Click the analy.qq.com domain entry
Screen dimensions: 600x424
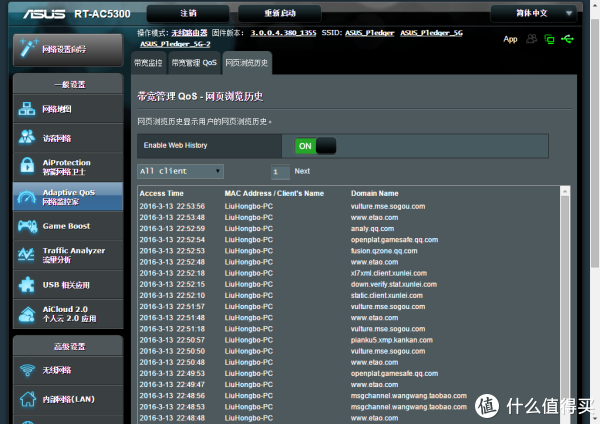tap(372, 228)
